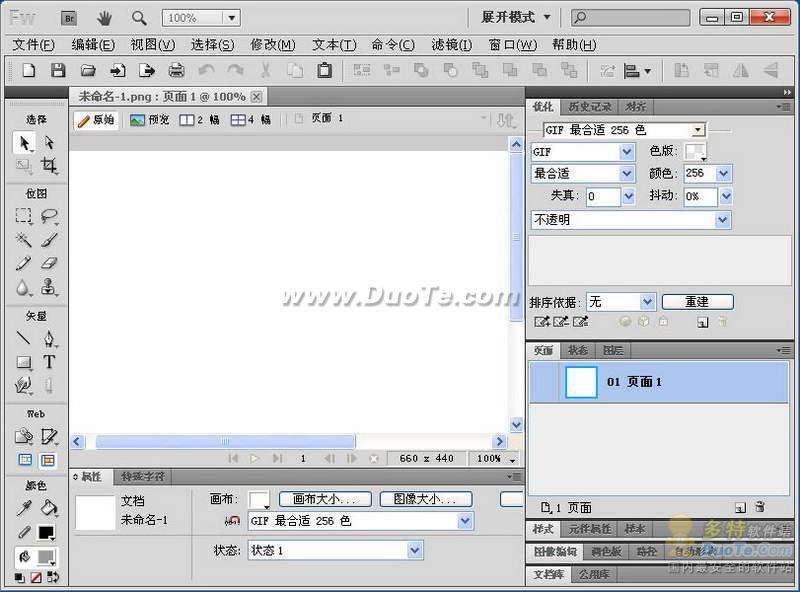The width and height of the screenshot is (800, 592).
Task: Select the Paint Bucket tool
Action: (x=48, y=508)
